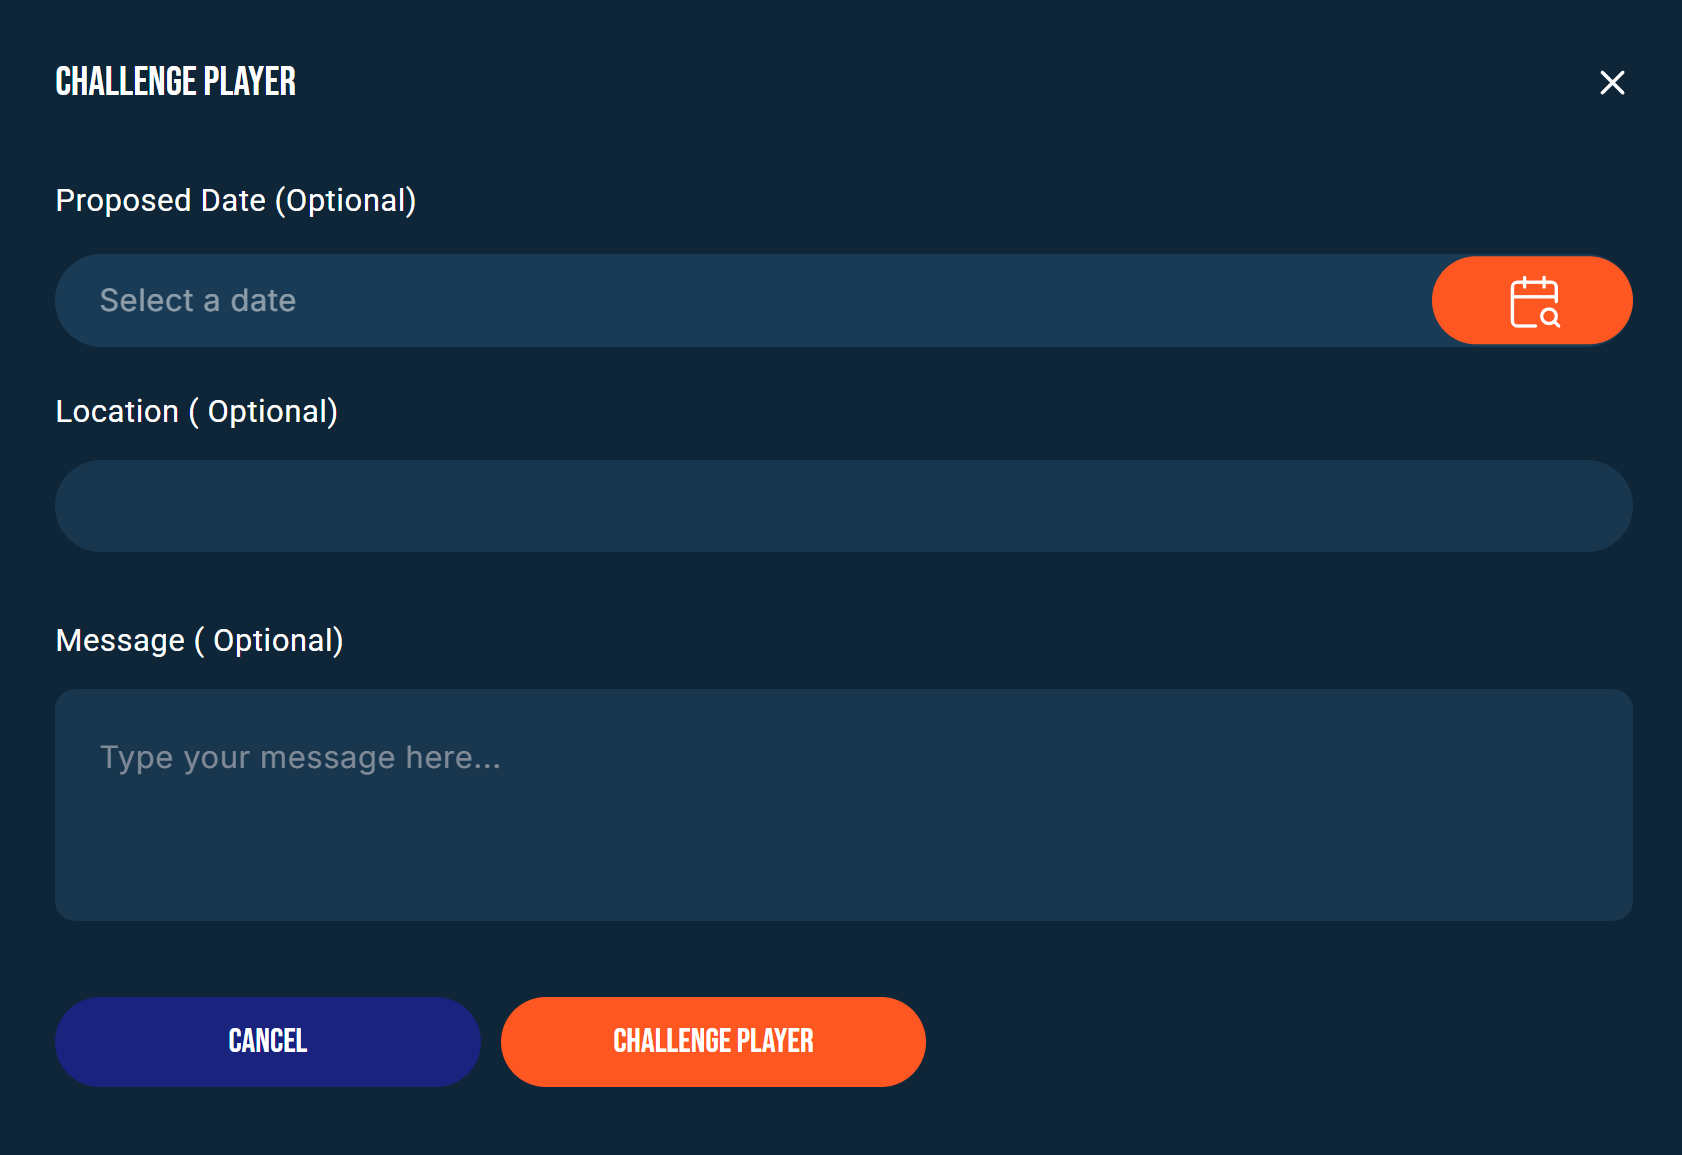Choose a proposed date via calendar icon
Image resolution: width=1682 pixels, height=1155 pixels.
click(x=1534, y=301)
